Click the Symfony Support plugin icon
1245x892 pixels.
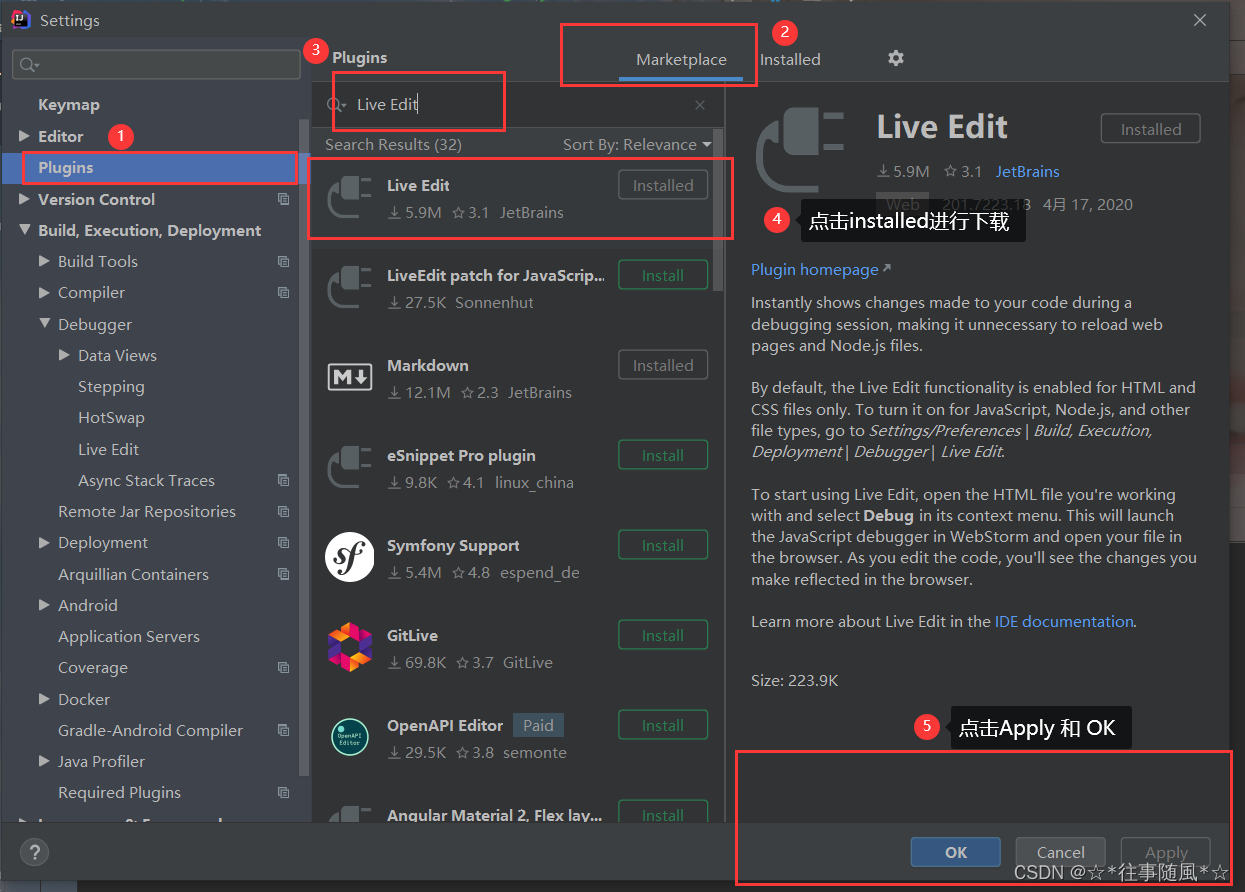tap(350, 555)
